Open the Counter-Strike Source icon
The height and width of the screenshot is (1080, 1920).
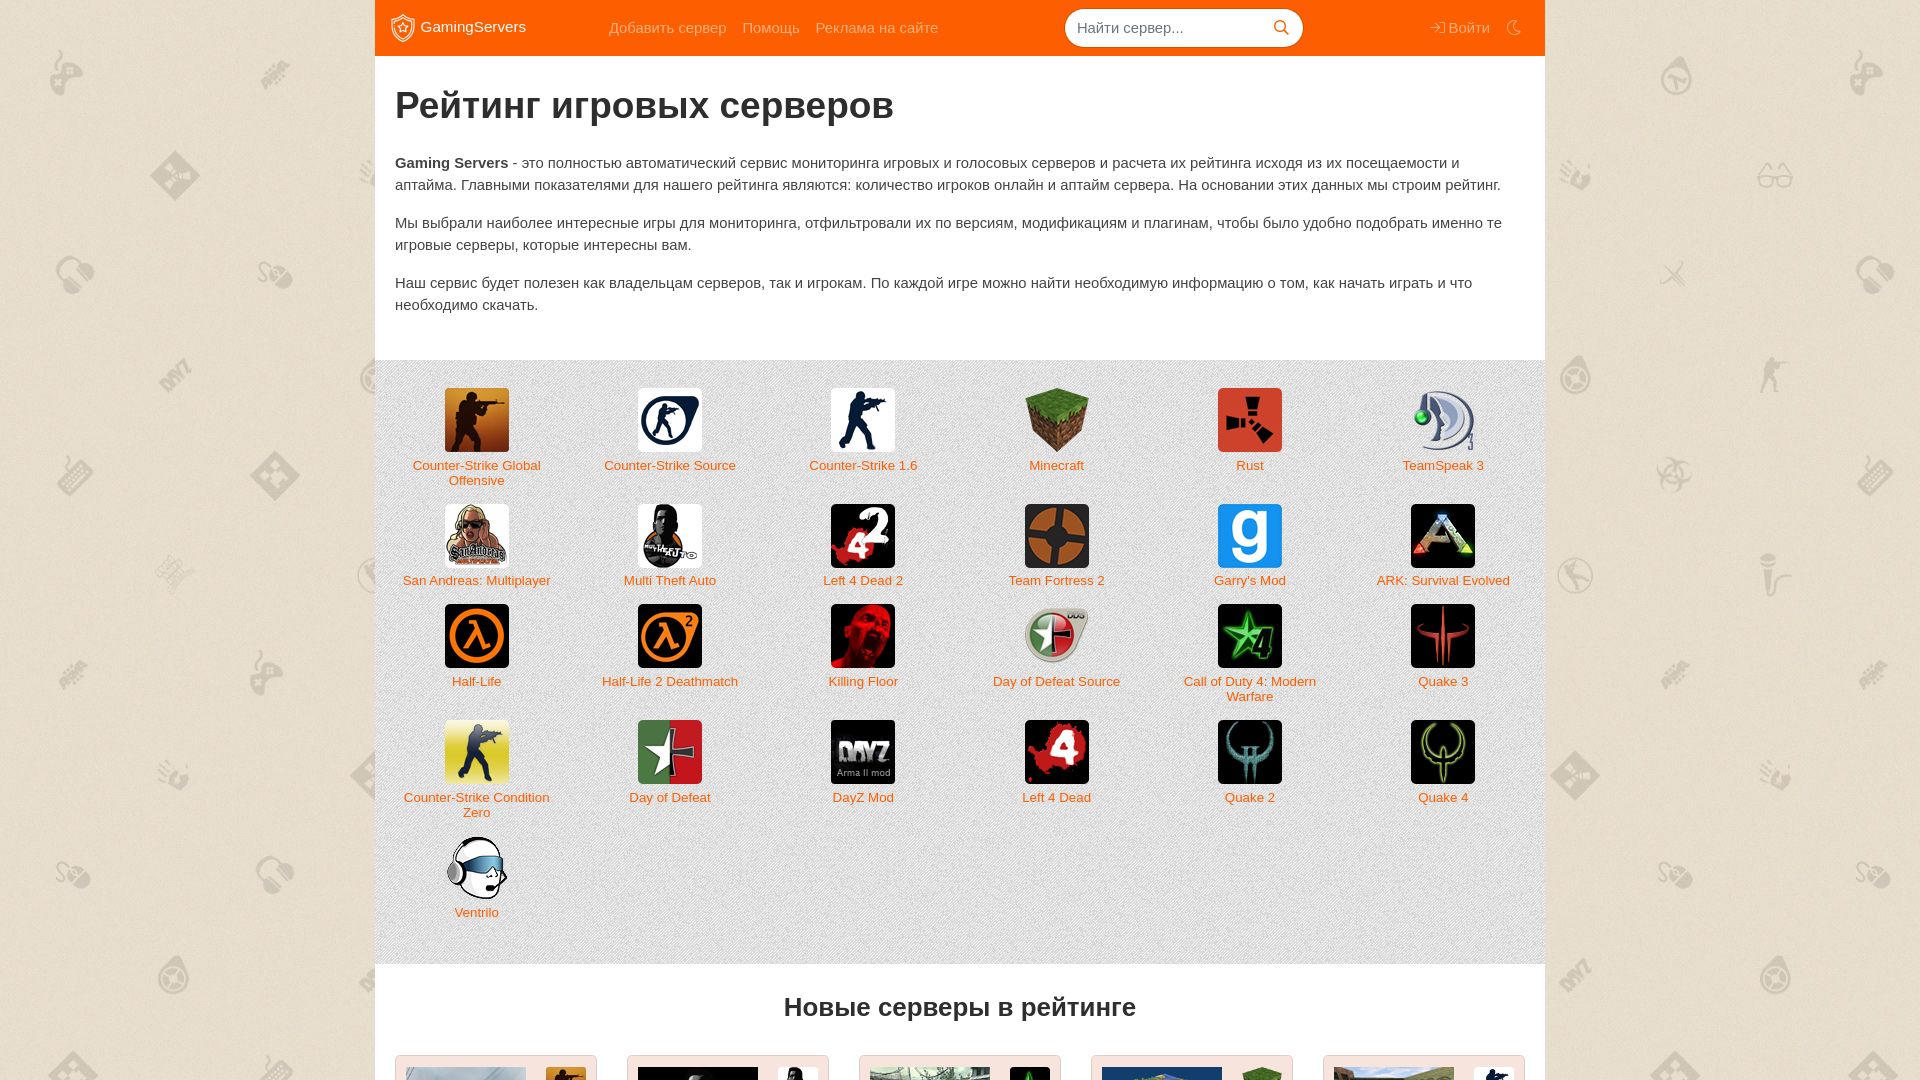(670, 420)
